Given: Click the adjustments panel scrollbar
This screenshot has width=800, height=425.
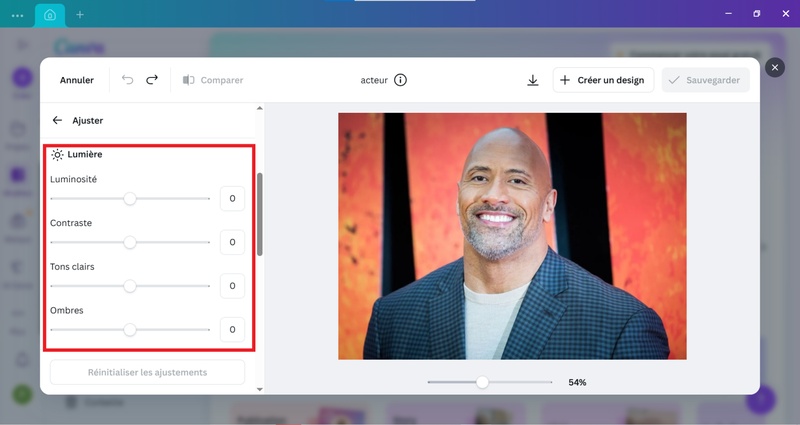Looking at the screenshot, I should coord(260,213).
